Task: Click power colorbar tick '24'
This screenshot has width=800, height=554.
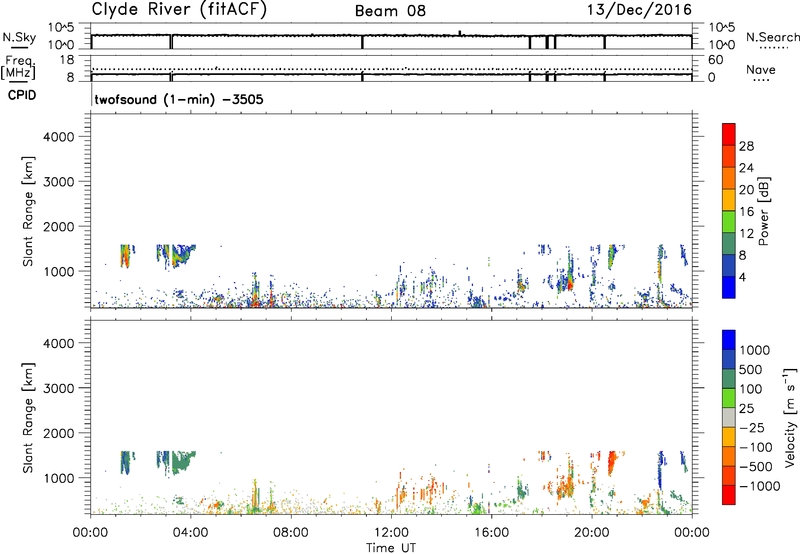Action: tap(746, 168)
